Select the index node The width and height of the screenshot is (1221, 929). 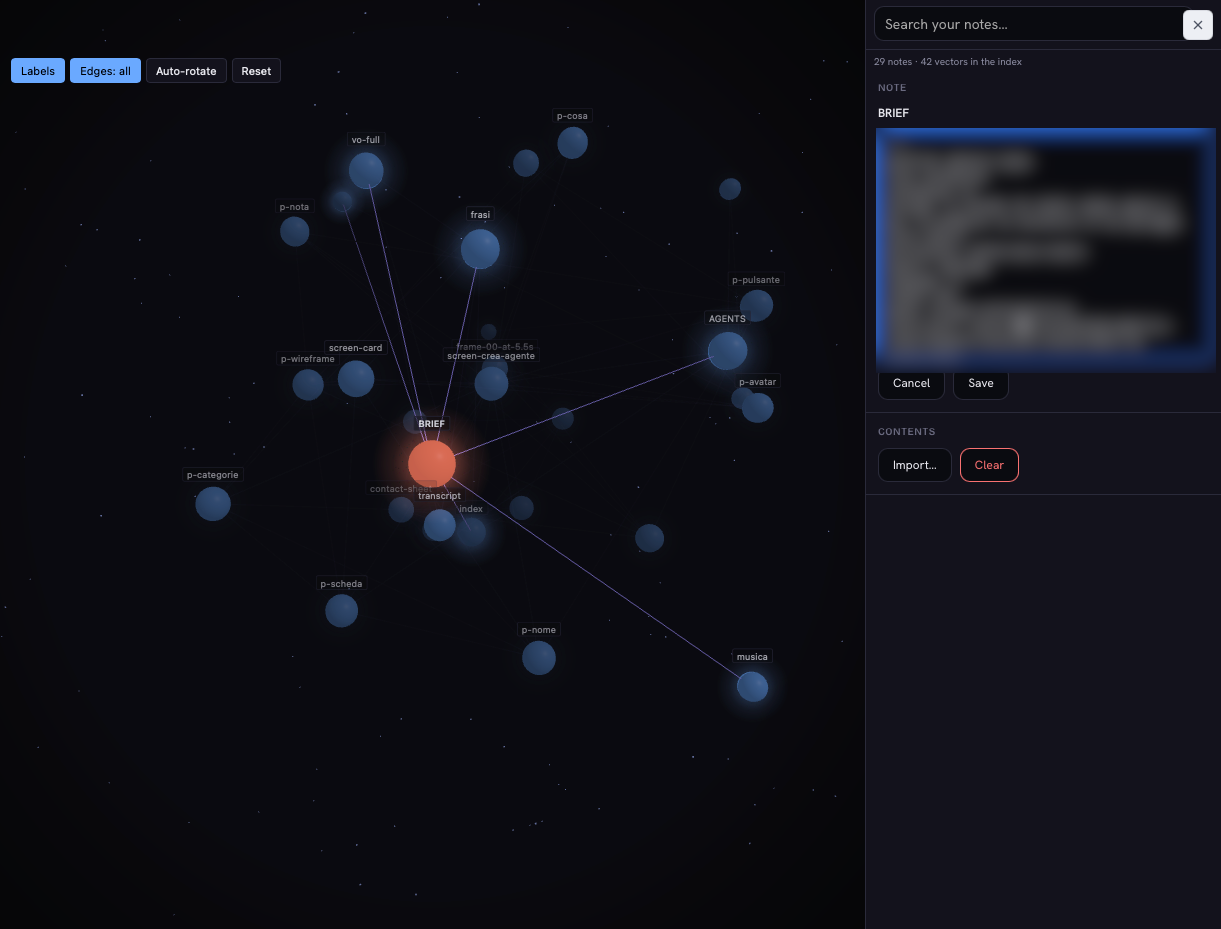coord(471,532)
